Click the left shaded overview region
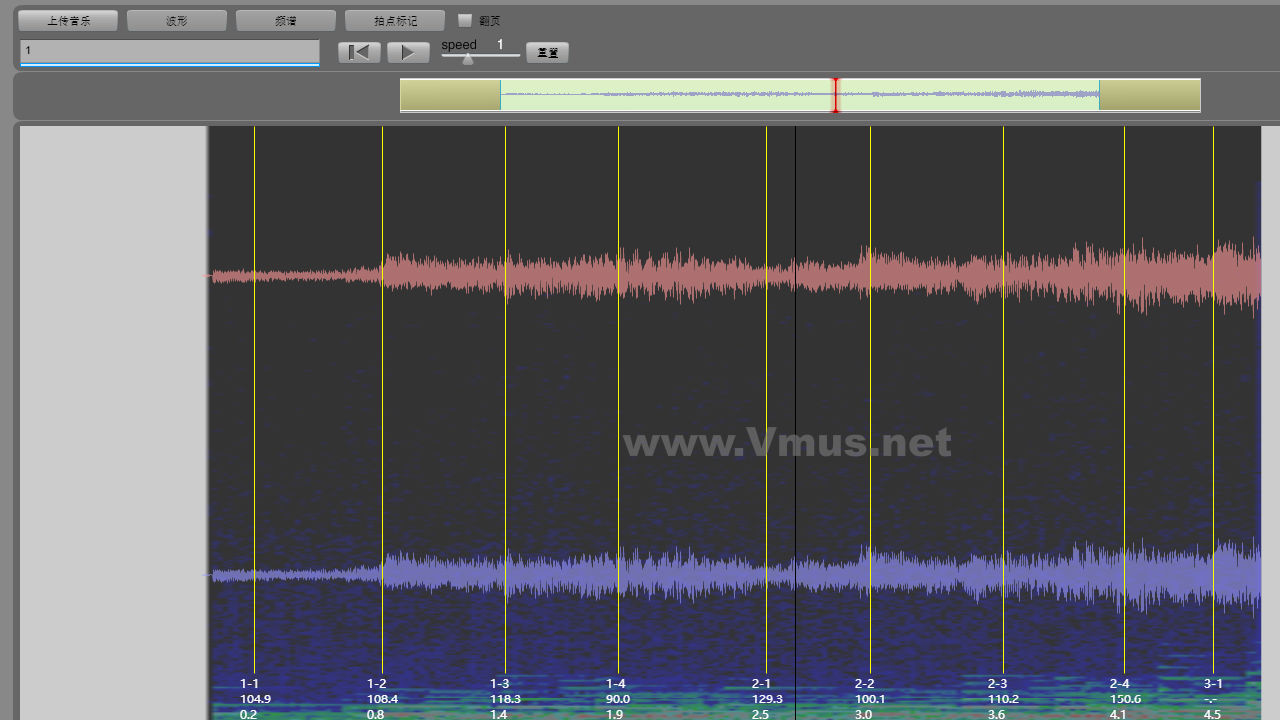The width and height of the screenshot is (1280, 720). point(450,95)
